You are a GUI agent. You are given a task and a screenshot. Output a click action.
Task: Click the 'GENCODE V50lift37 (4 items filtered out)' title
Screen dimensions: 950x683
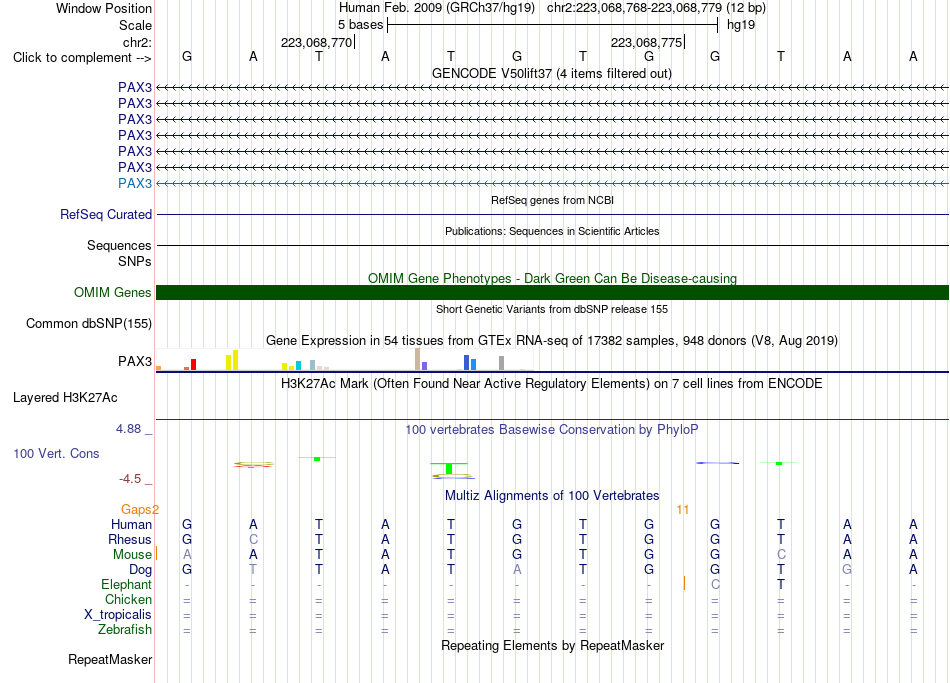[x=552, y=73]
